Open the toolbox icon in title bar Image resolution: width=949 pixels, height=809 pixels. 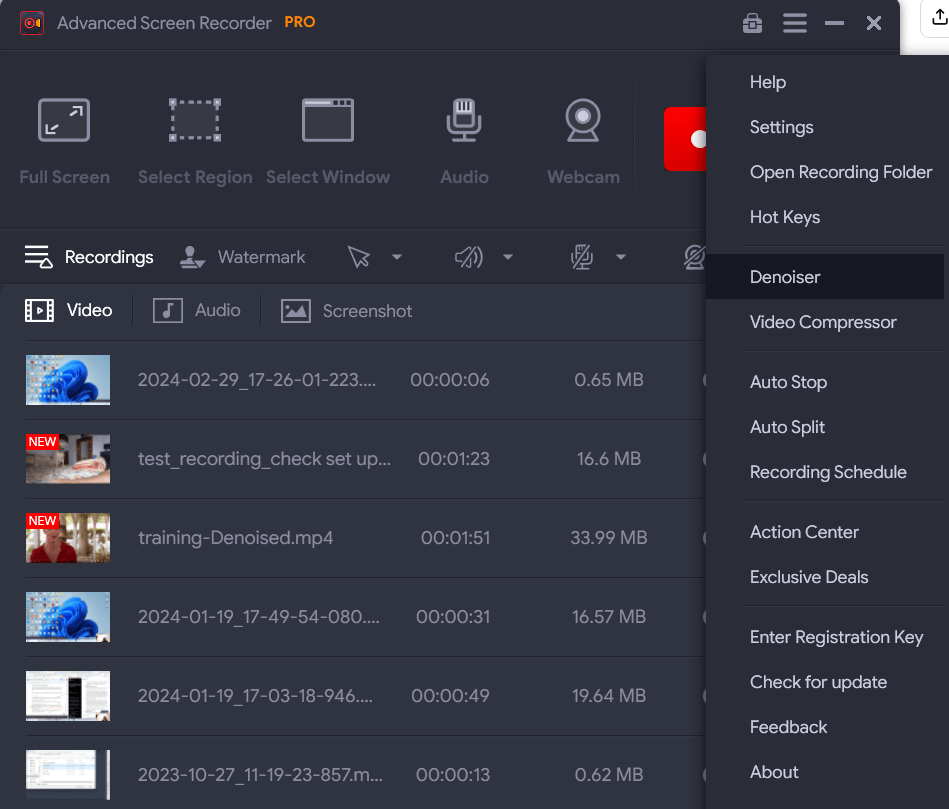pos(752,23)
